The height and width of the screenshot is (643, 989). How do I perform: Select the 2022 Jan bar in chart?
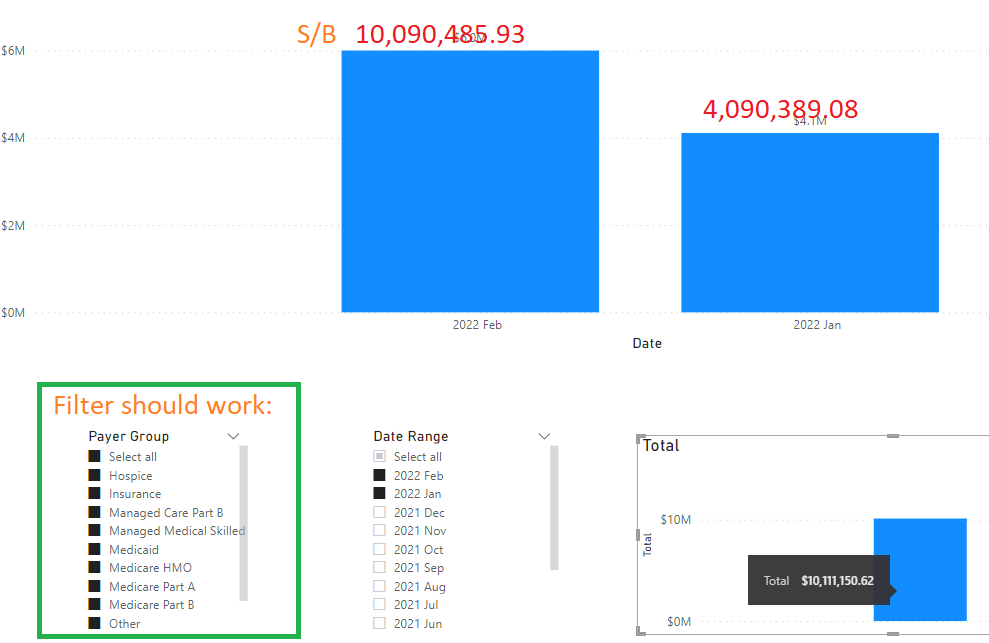pyautogui.click(x=810, y=222)
